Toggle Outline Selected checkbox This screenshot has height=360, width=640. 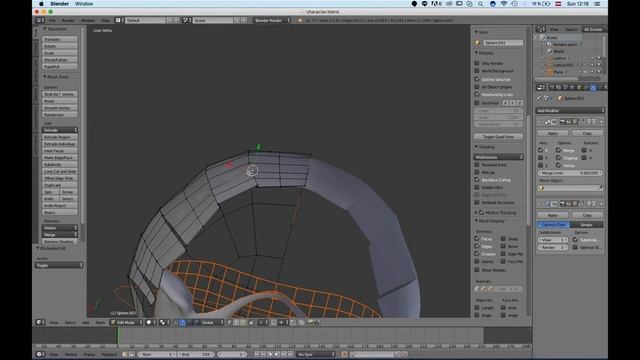[x=477, y=79]
